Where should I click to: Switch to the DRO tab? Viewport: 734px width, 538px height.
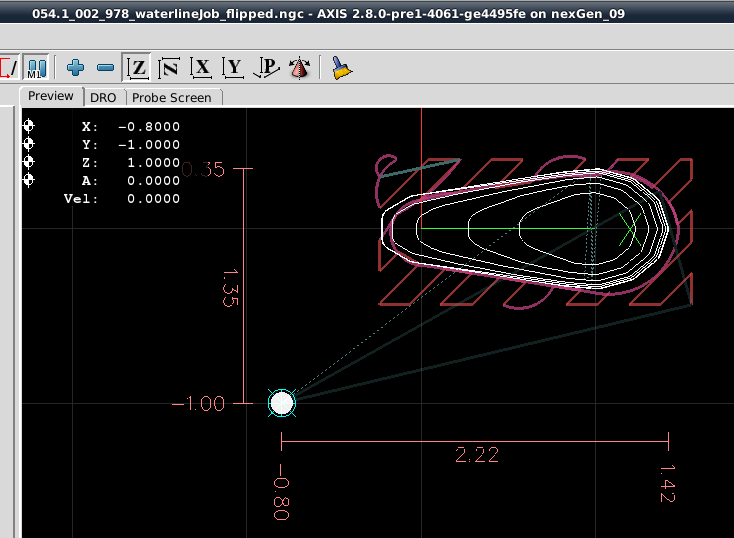[x=103, y=97]
